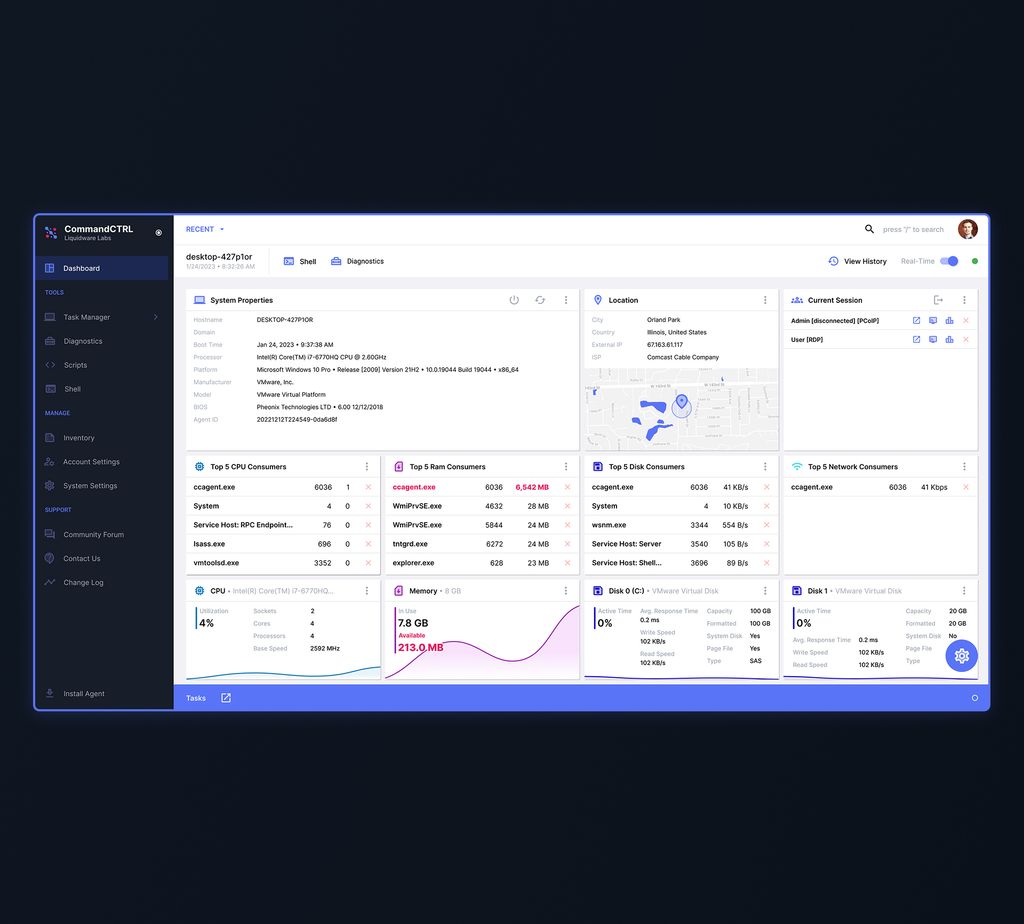Click the location map thumbnail
The width and height of the screenshot is (1024, 924).
pyautogui.click(x=681, y=408)
